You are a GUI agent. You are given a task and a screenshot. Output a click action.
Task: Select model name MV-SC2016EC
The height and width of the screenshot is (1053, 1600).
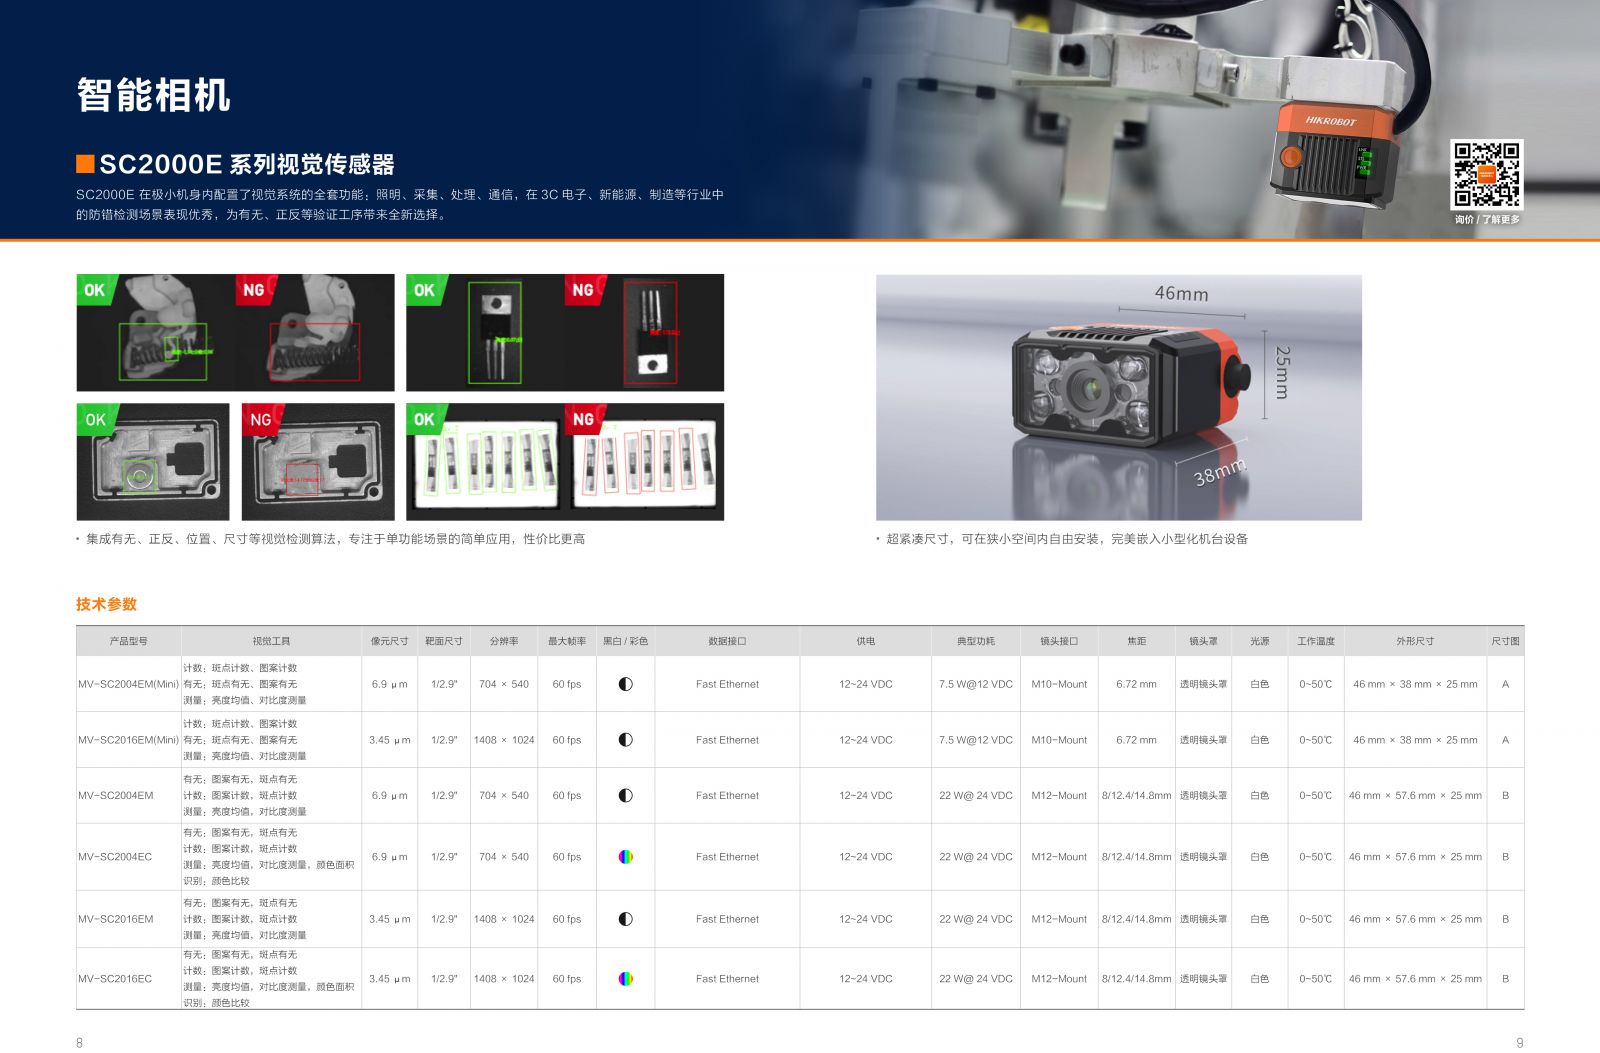pos(115,979)
